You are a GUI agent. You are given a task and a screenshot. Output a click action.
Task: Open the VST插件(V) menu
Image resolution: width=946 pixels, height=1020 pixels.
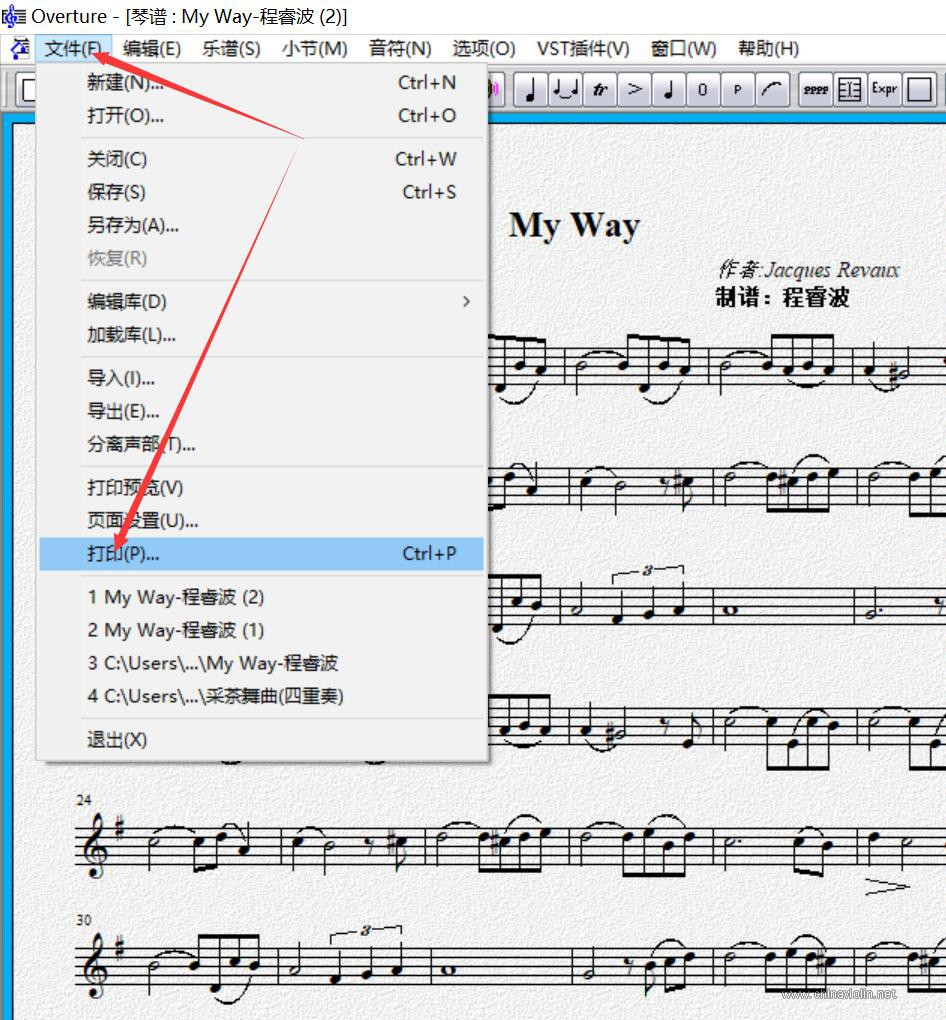[x=583, y=49]
